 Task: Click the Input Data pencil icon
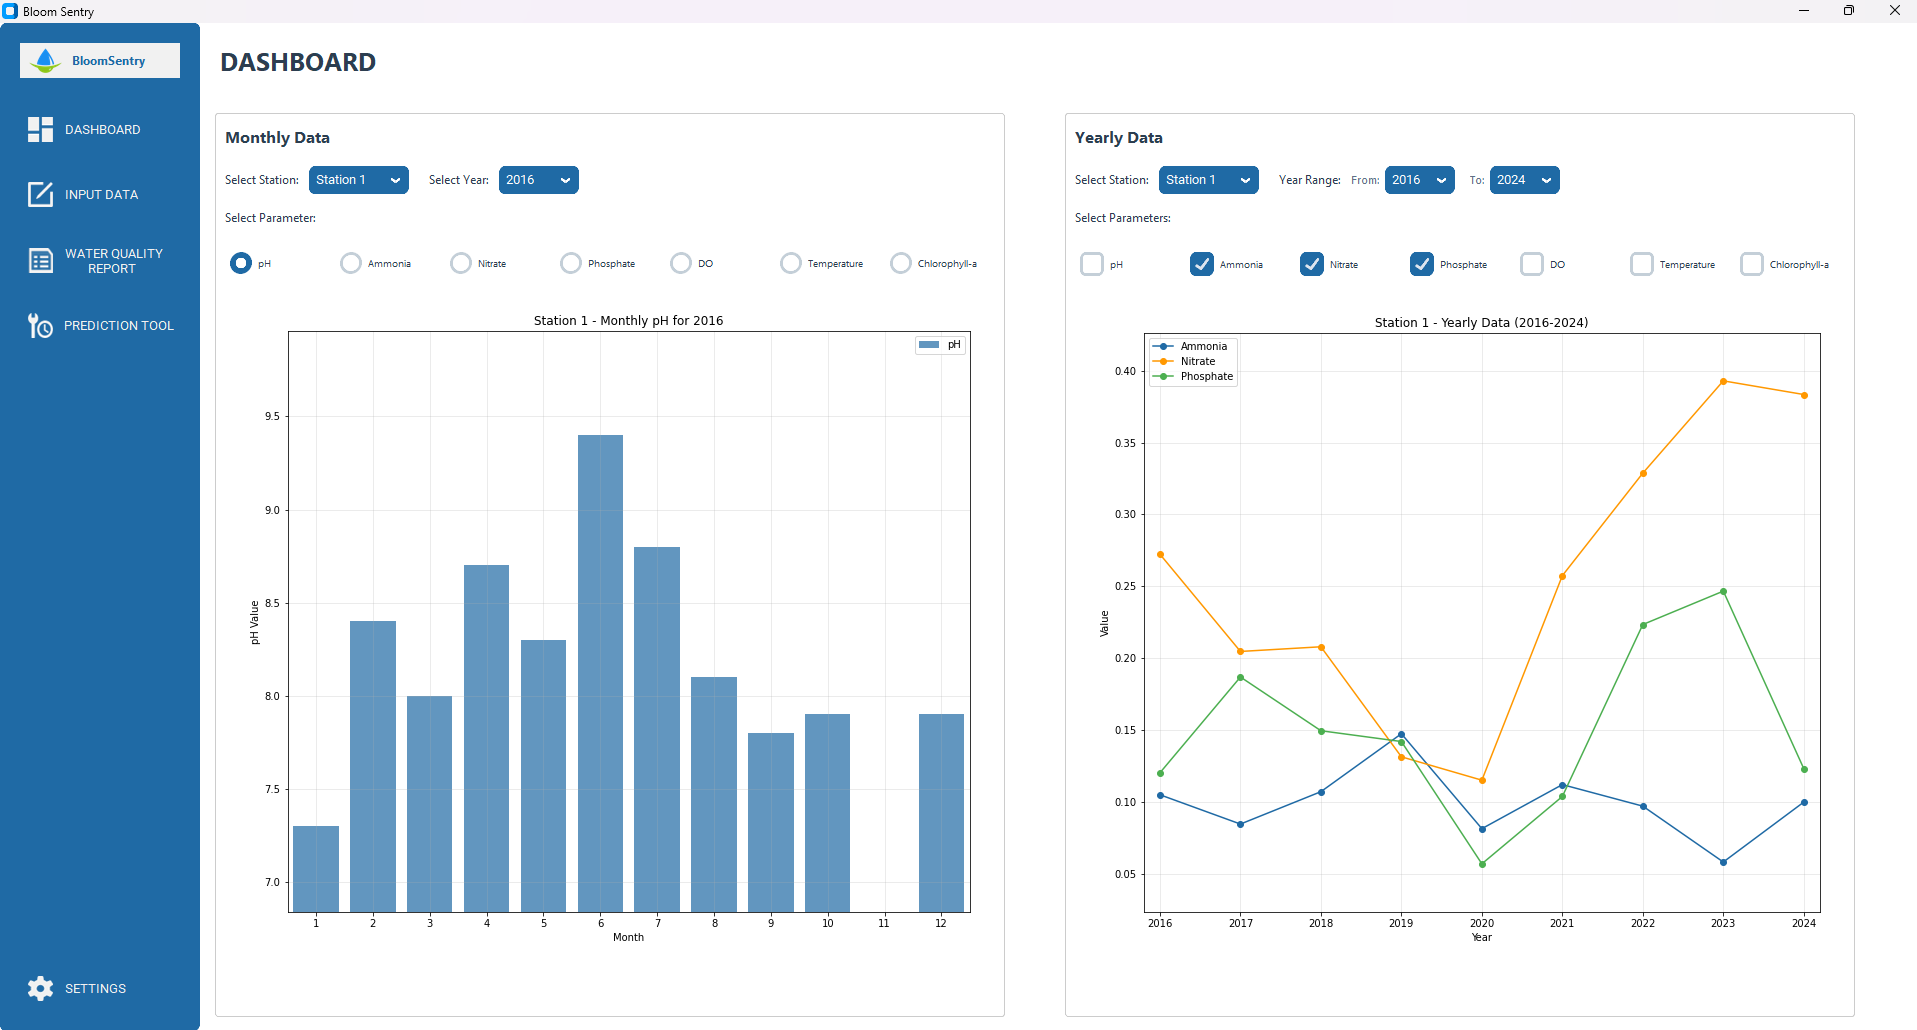(x=40, y=194)
